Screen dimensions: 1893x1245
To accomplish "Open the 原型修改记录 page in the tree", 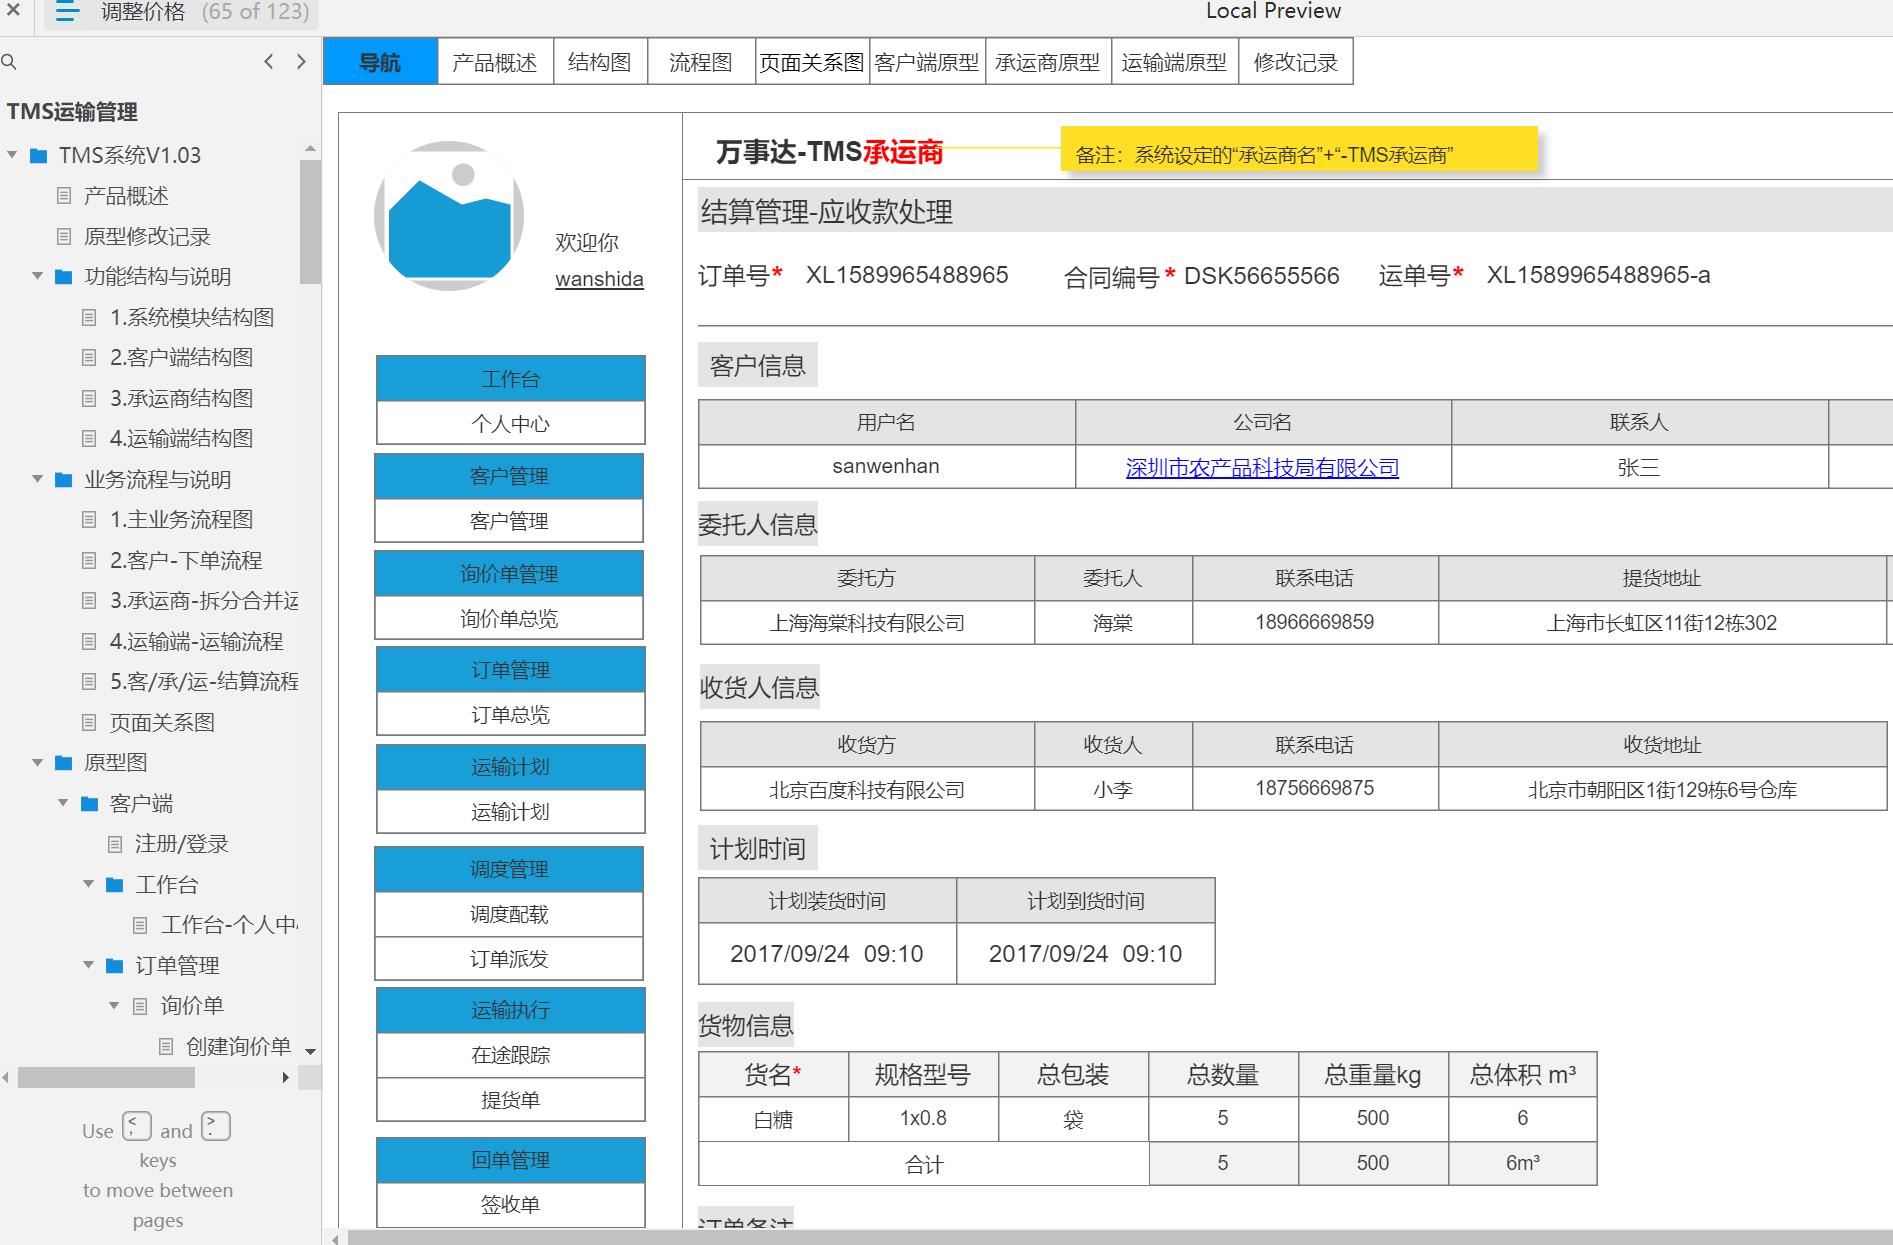I will pyautogui.click(x=147, y=236).
